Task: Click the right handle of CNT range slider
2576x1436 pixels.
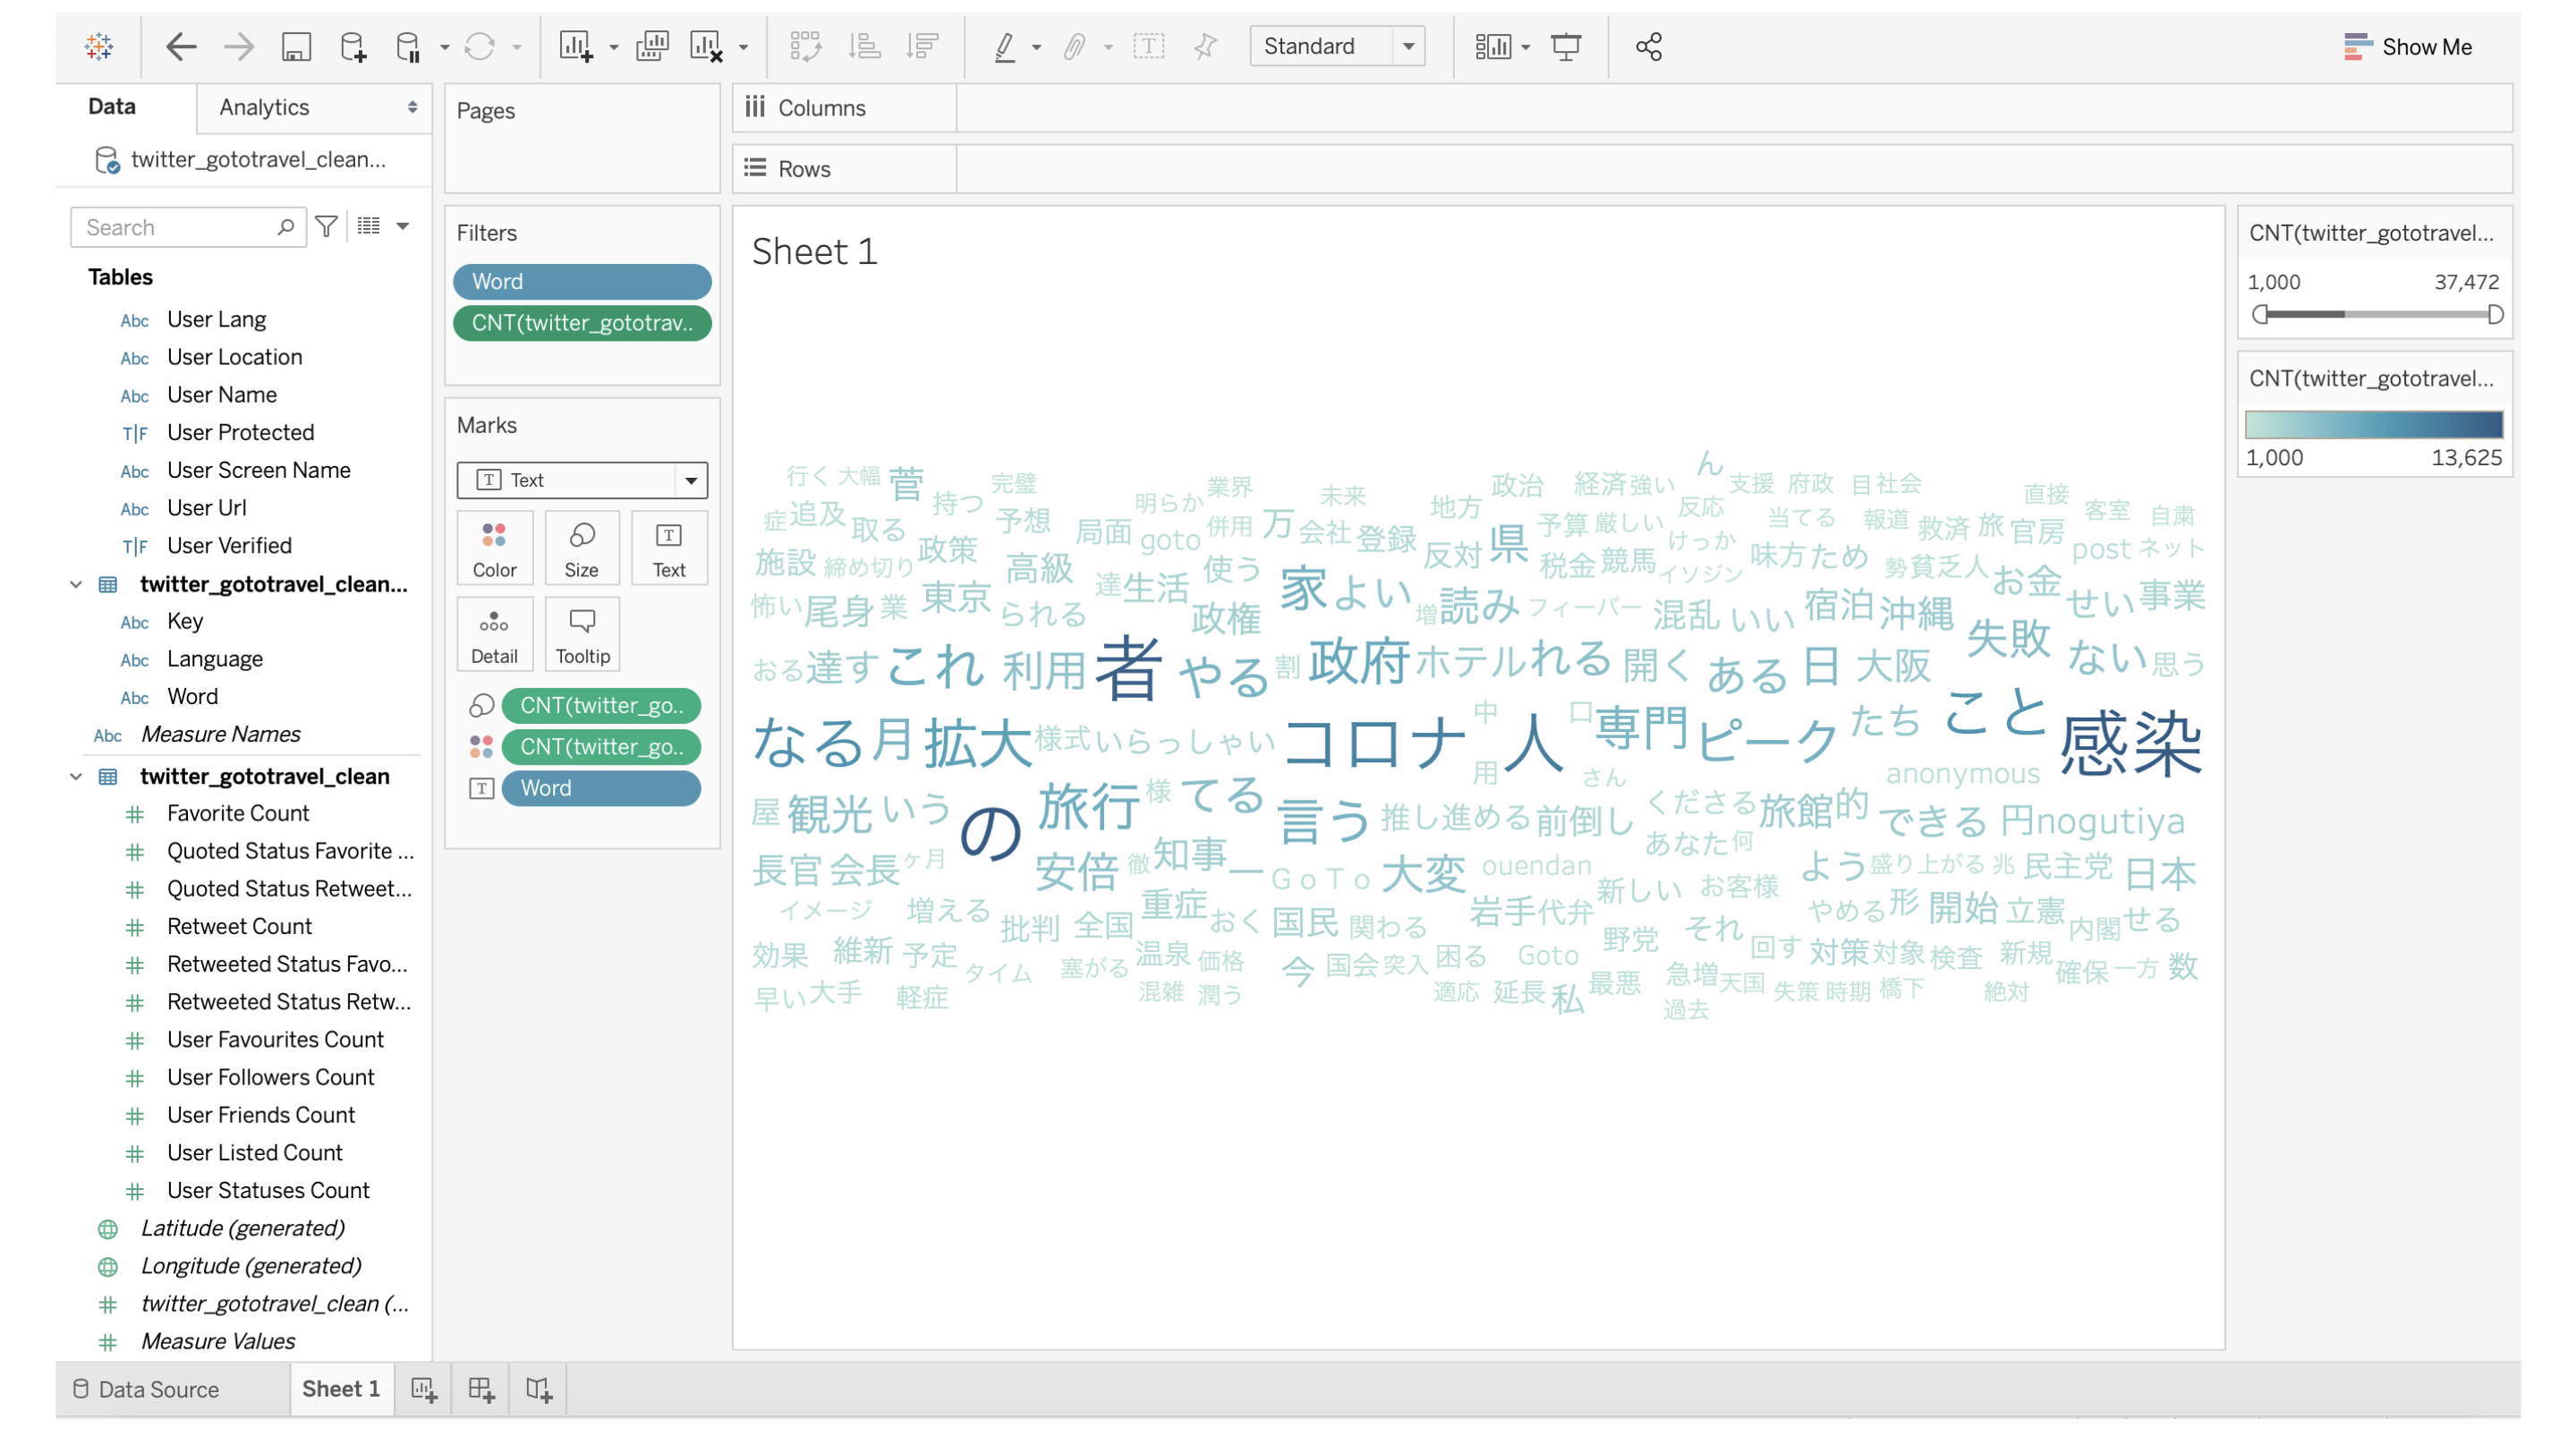Action: click(2496, 315)
